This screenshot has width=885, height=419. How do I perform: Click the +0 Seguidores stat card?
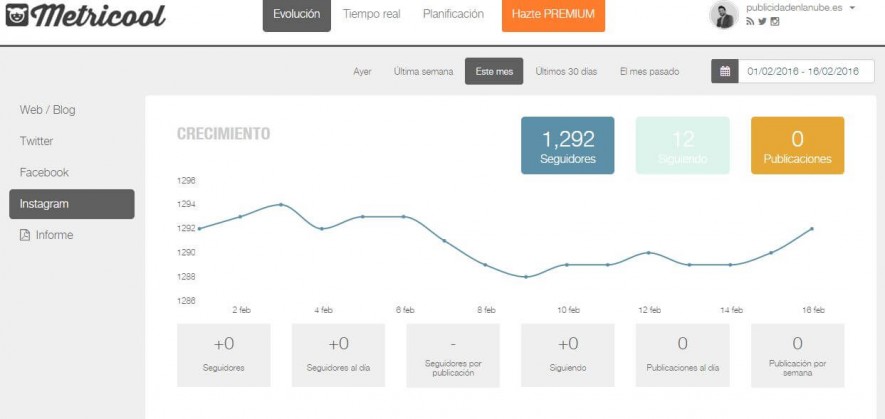[224, 355]
